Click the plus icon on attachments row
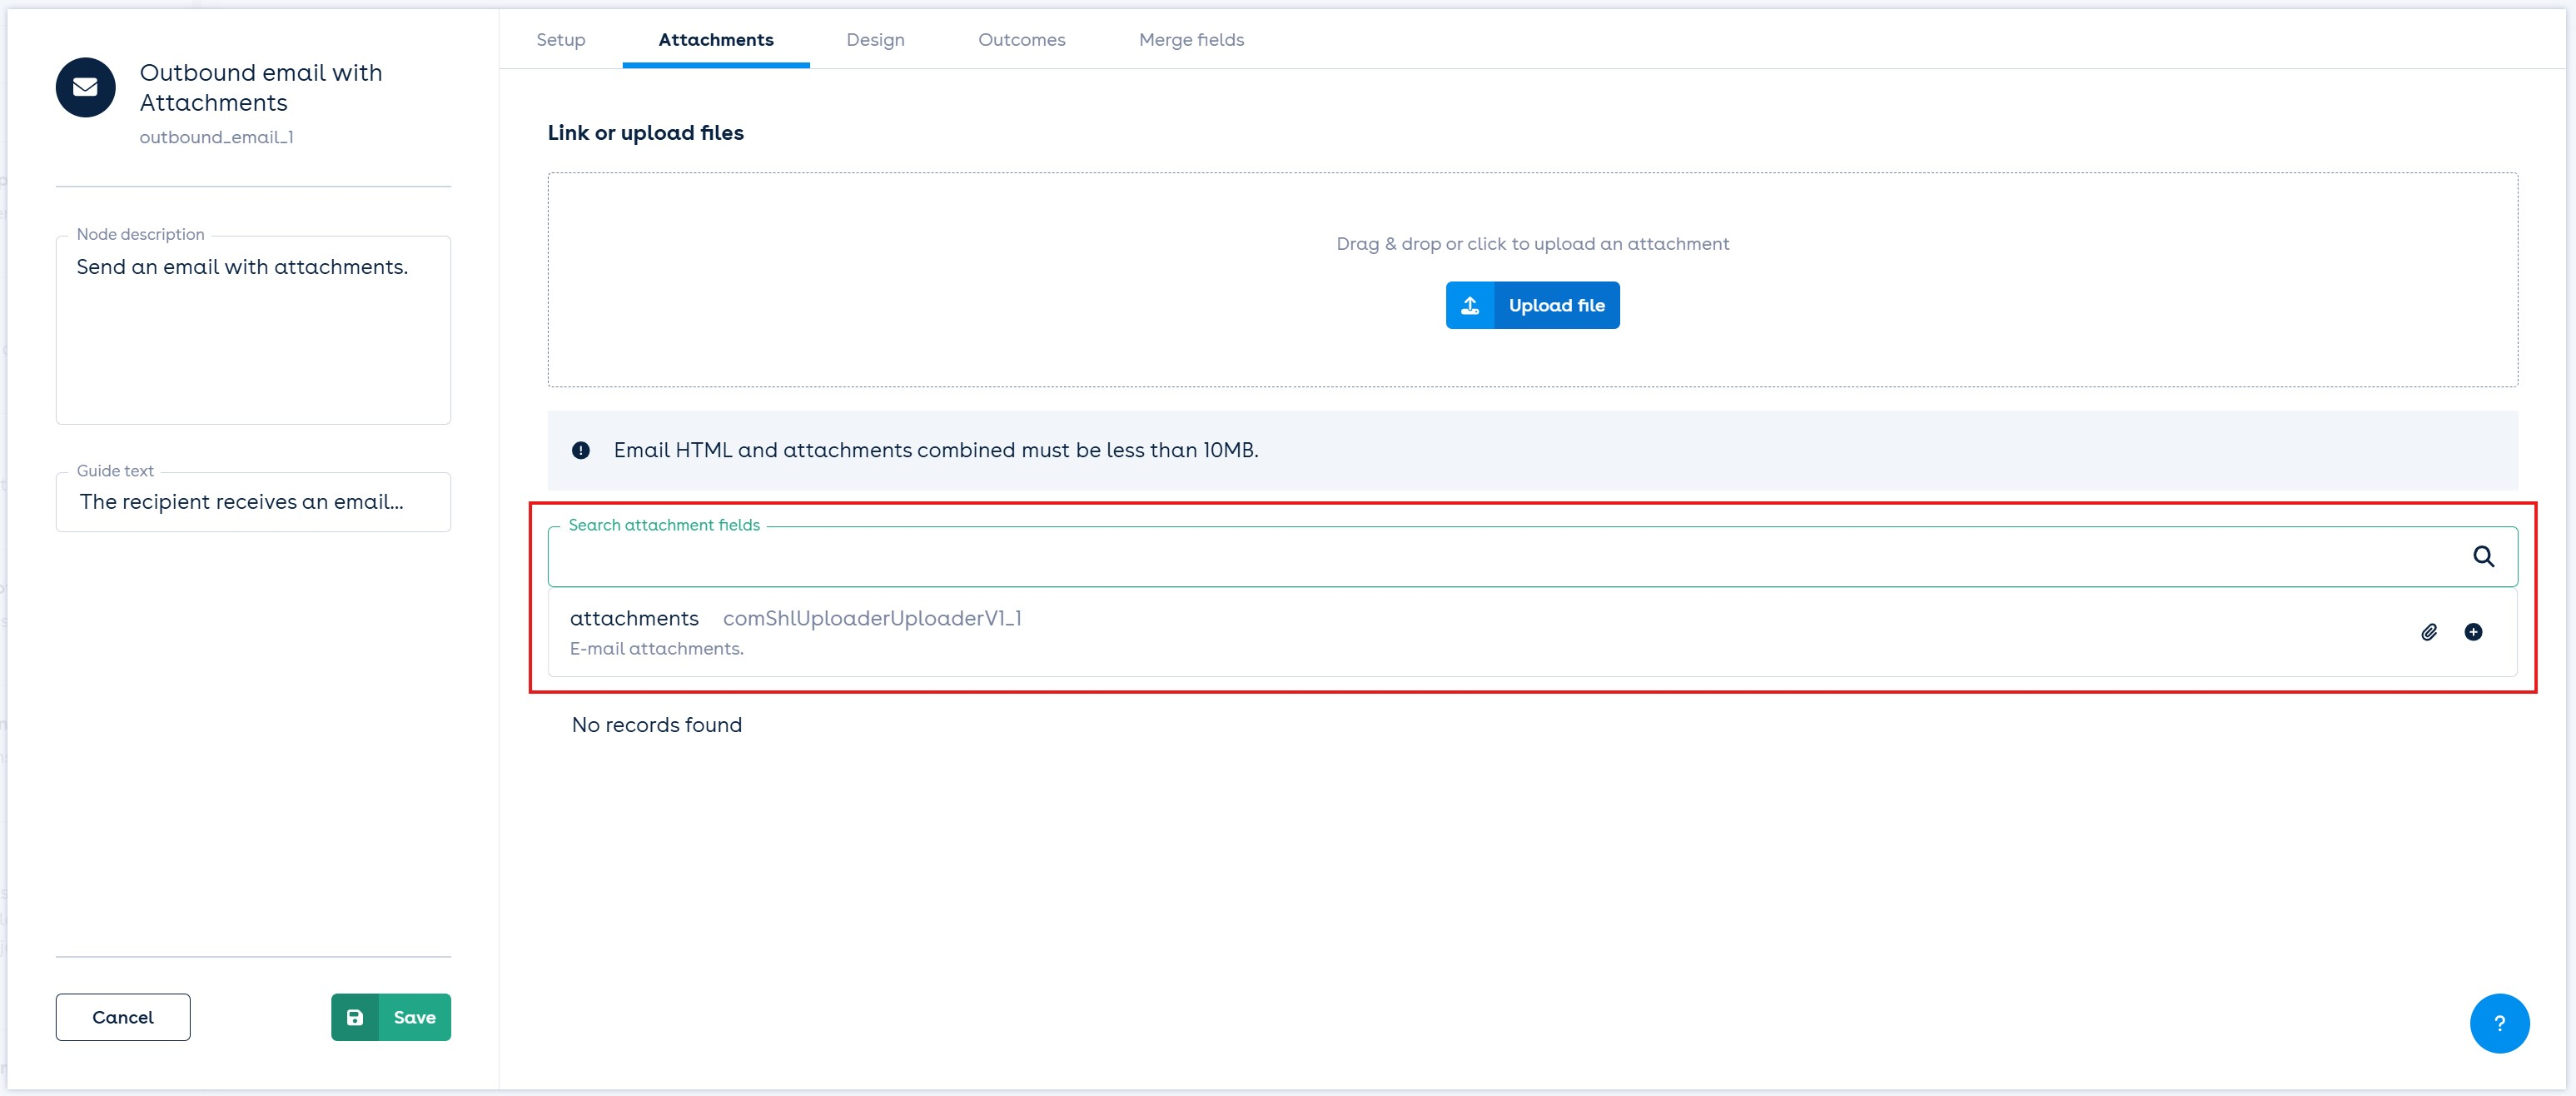 coord(2473,632)
